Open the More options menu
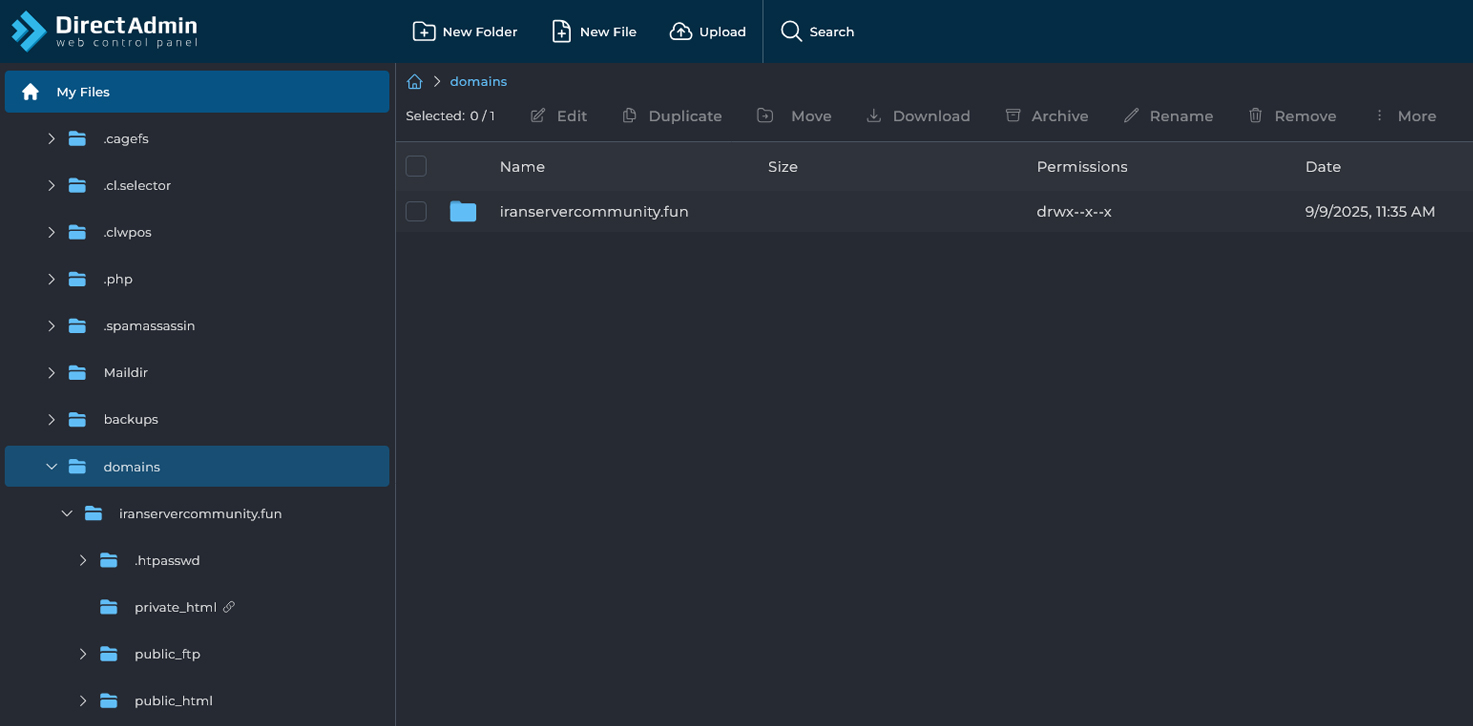The image size is (1473, 726). click(1405, 116)
